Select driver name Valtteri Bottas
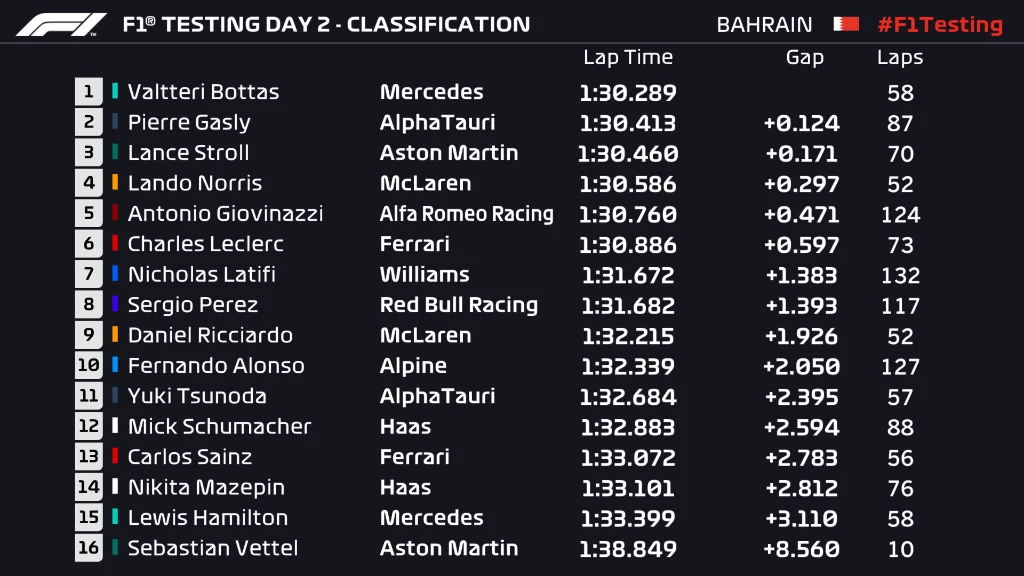The height and width of the screenshot is (576, 1024). [203, 92]
